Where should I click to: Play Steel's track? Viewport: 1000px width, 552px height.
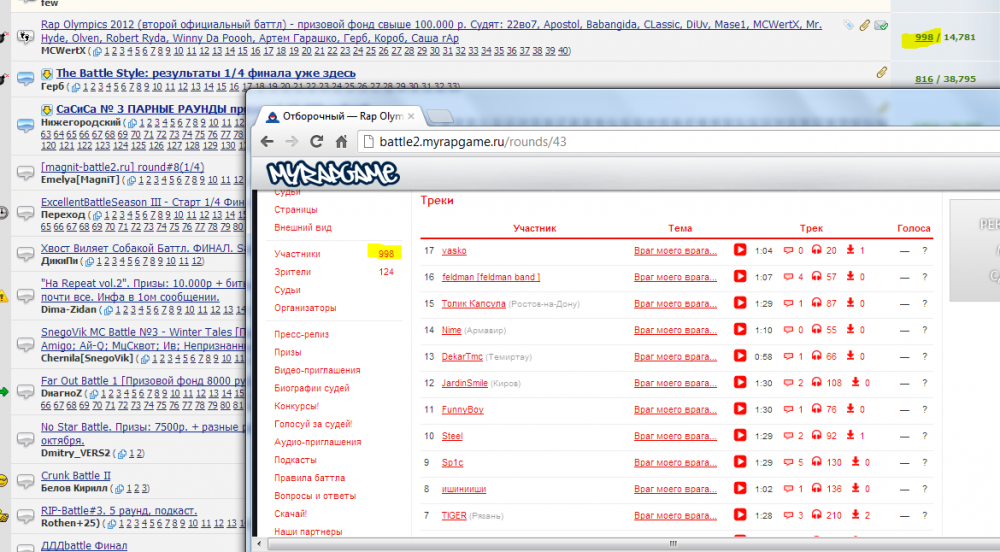[x=740, y=435]
